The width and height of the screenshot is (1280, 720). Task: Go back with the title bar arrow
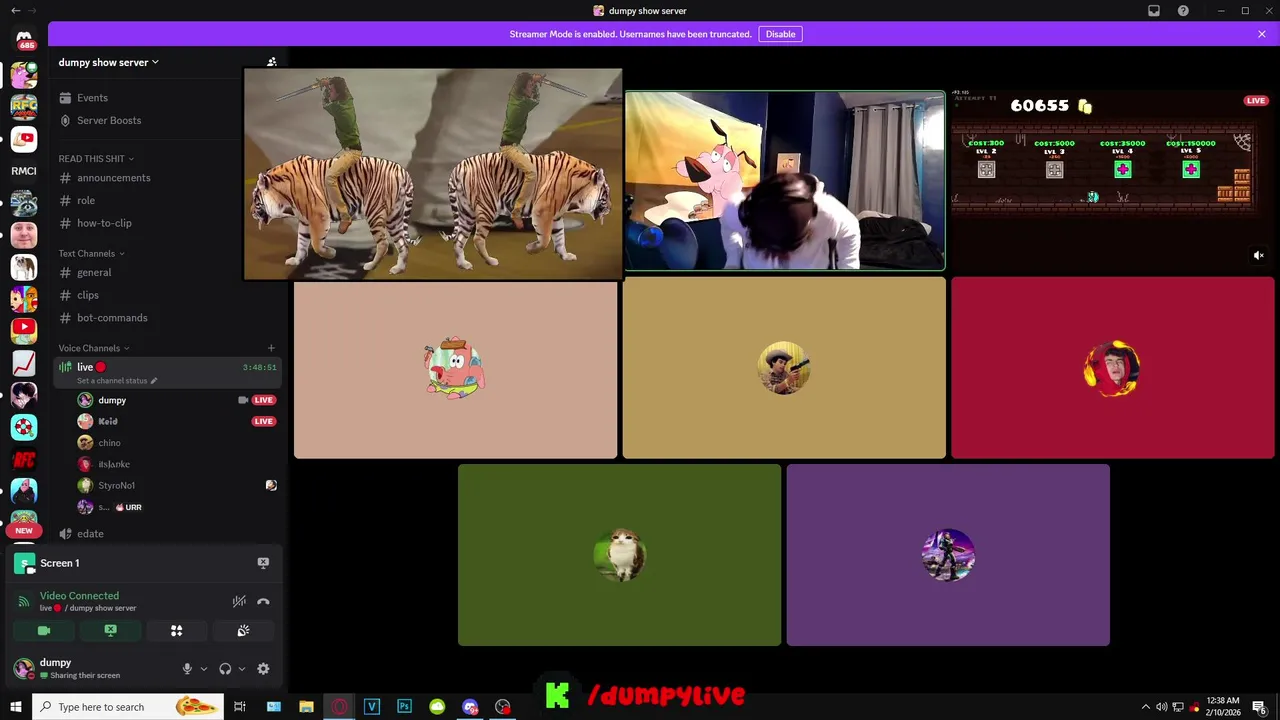[x=14, y=11]
